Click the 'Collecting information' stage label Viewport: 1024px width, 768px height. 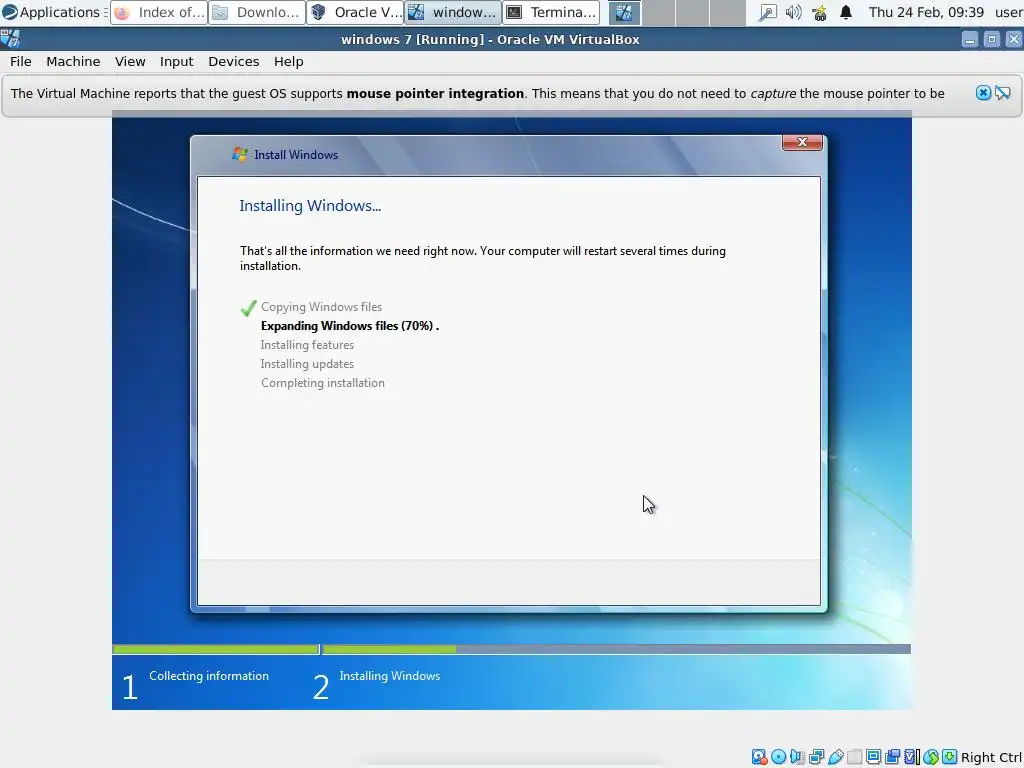[x=209, y=676]
